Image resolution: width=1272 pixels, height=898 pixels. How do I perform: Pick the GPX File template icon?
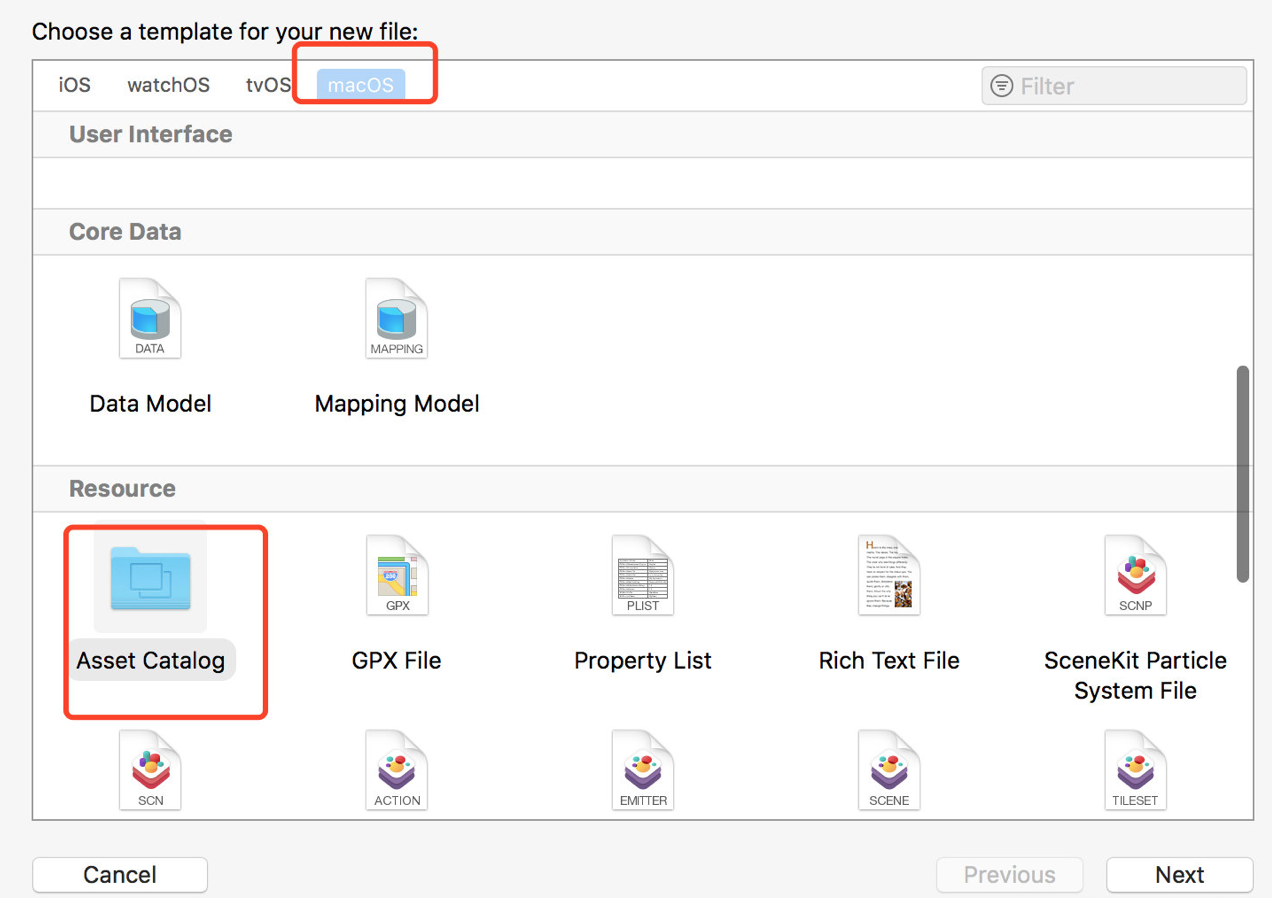point(397,576)
